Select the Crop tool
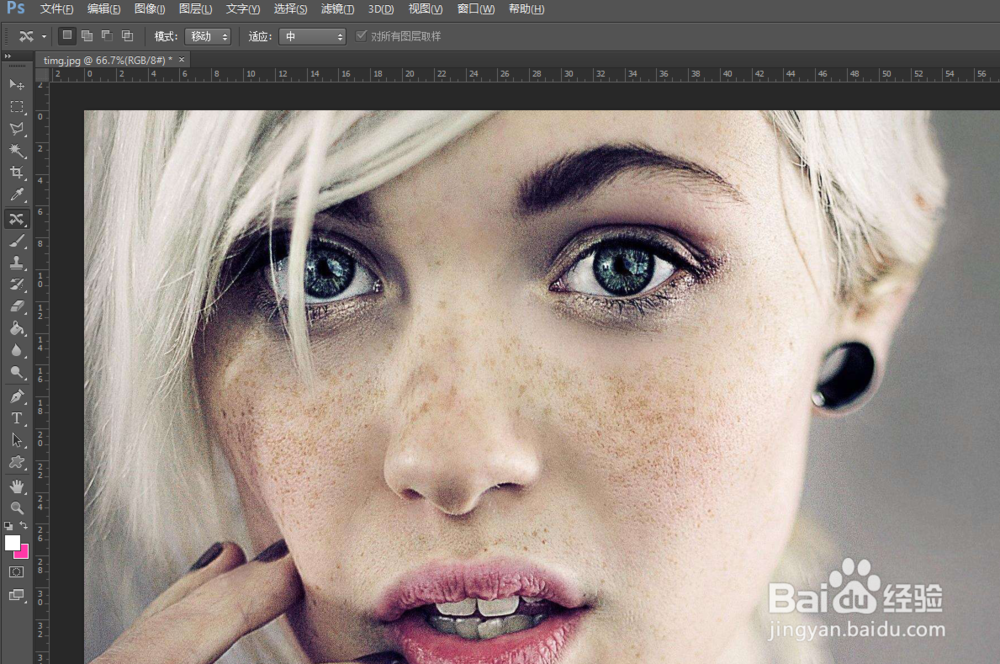 pos(17,172)
